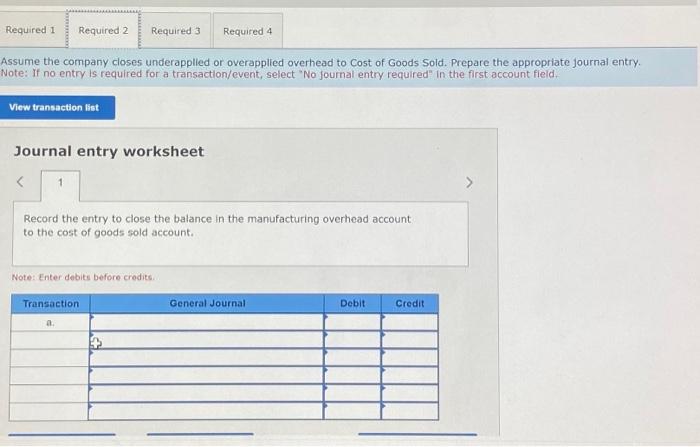Go to the Required 4 tab
This screenshot has width=700, height=447.
[x=248, y=31]
